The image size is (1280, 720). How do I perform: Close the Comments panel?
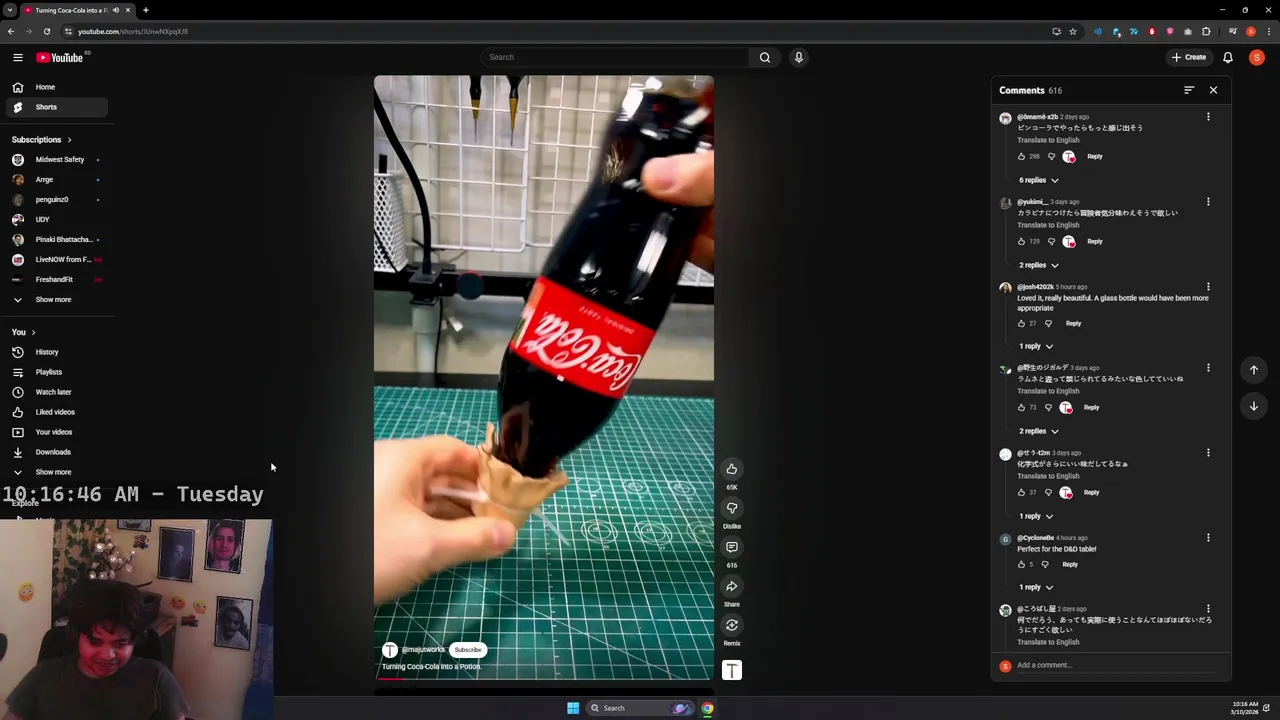point(1213,90)
